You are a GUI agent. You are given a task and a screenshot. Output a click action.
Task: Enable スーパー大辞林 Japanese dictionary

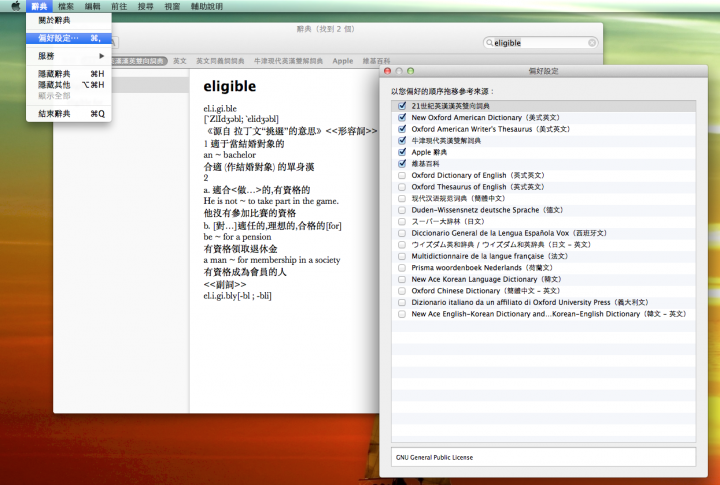[x=402, y=221]
